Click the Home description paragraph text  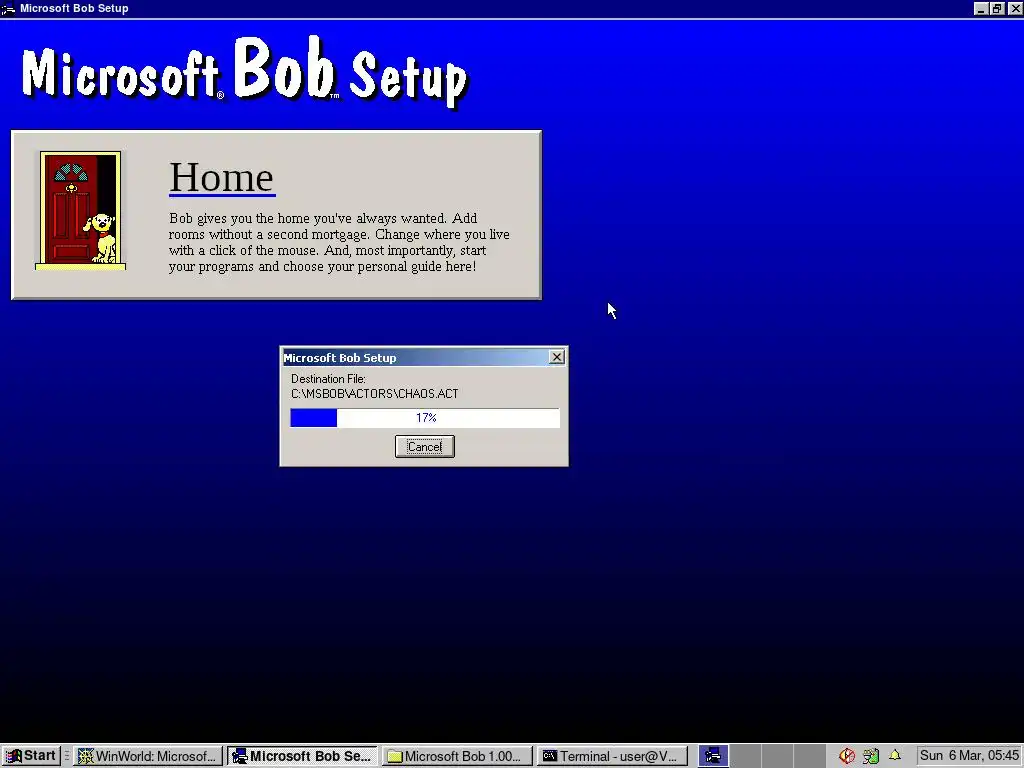click(339, 242)
